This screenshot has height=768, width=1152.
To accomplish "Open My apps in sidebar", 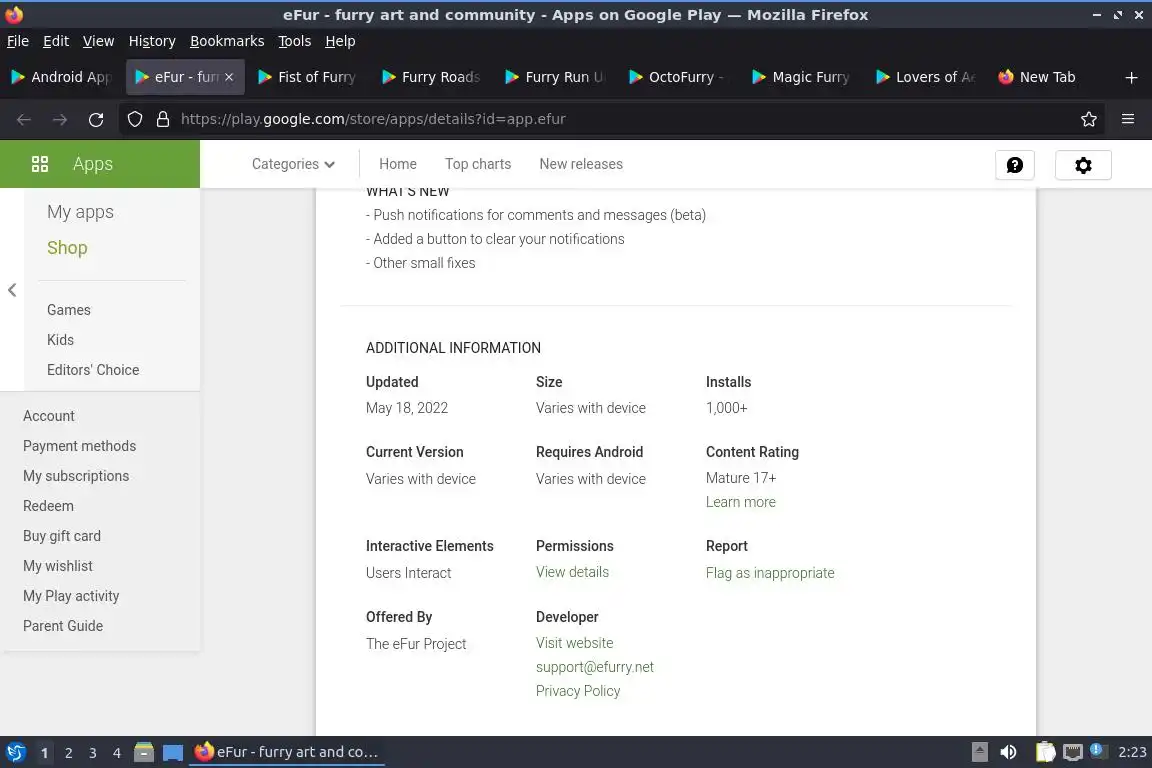I will [80, 212].
